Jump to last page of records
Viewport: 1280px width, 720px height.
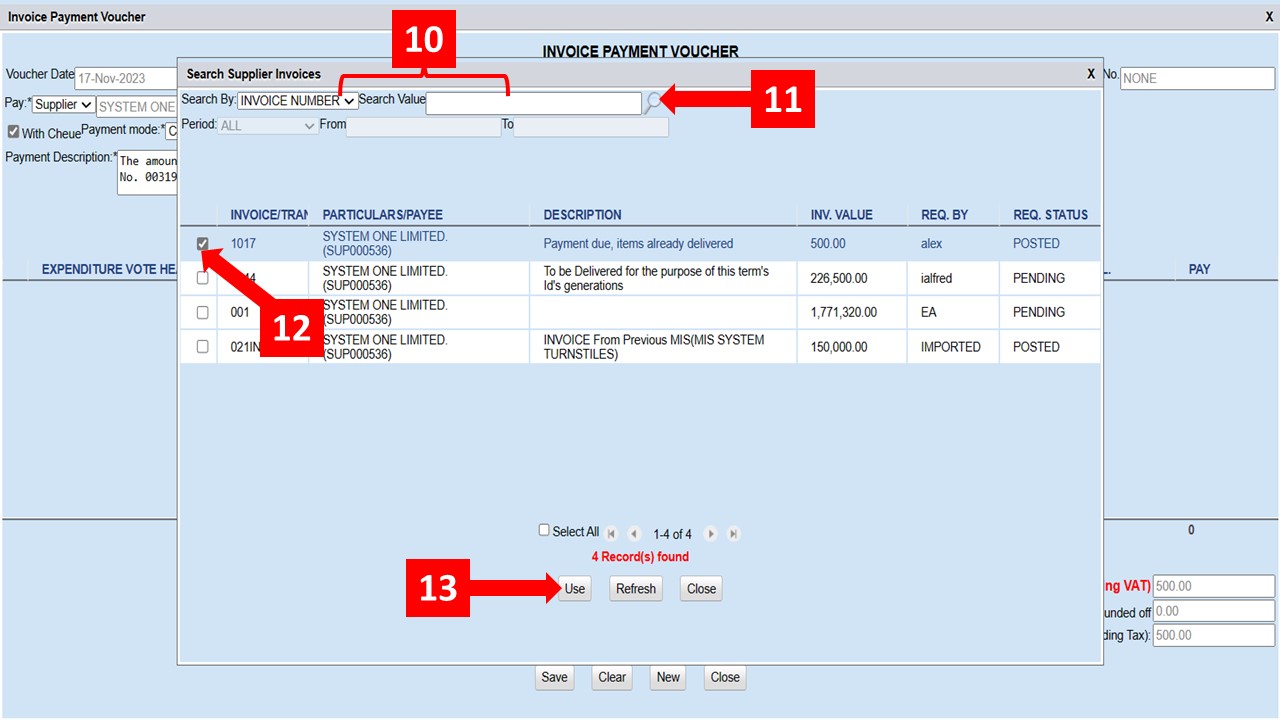click(733, 534)
